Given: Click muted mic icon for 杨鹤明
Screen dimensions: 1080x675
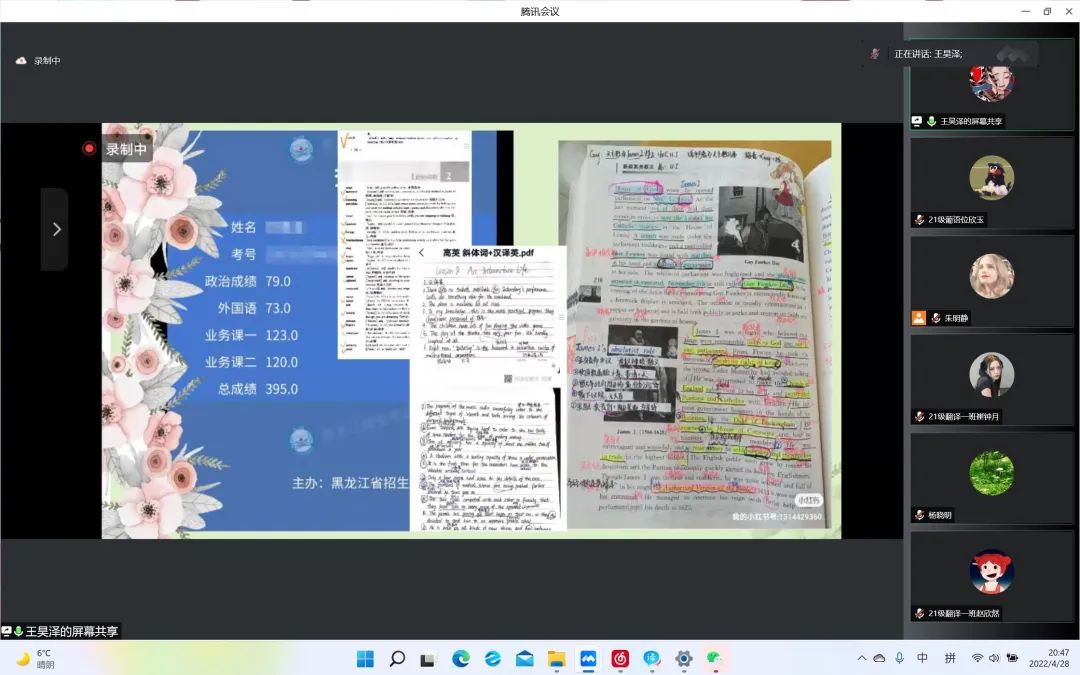Looking at the screenshot, I should pos(919,515).
